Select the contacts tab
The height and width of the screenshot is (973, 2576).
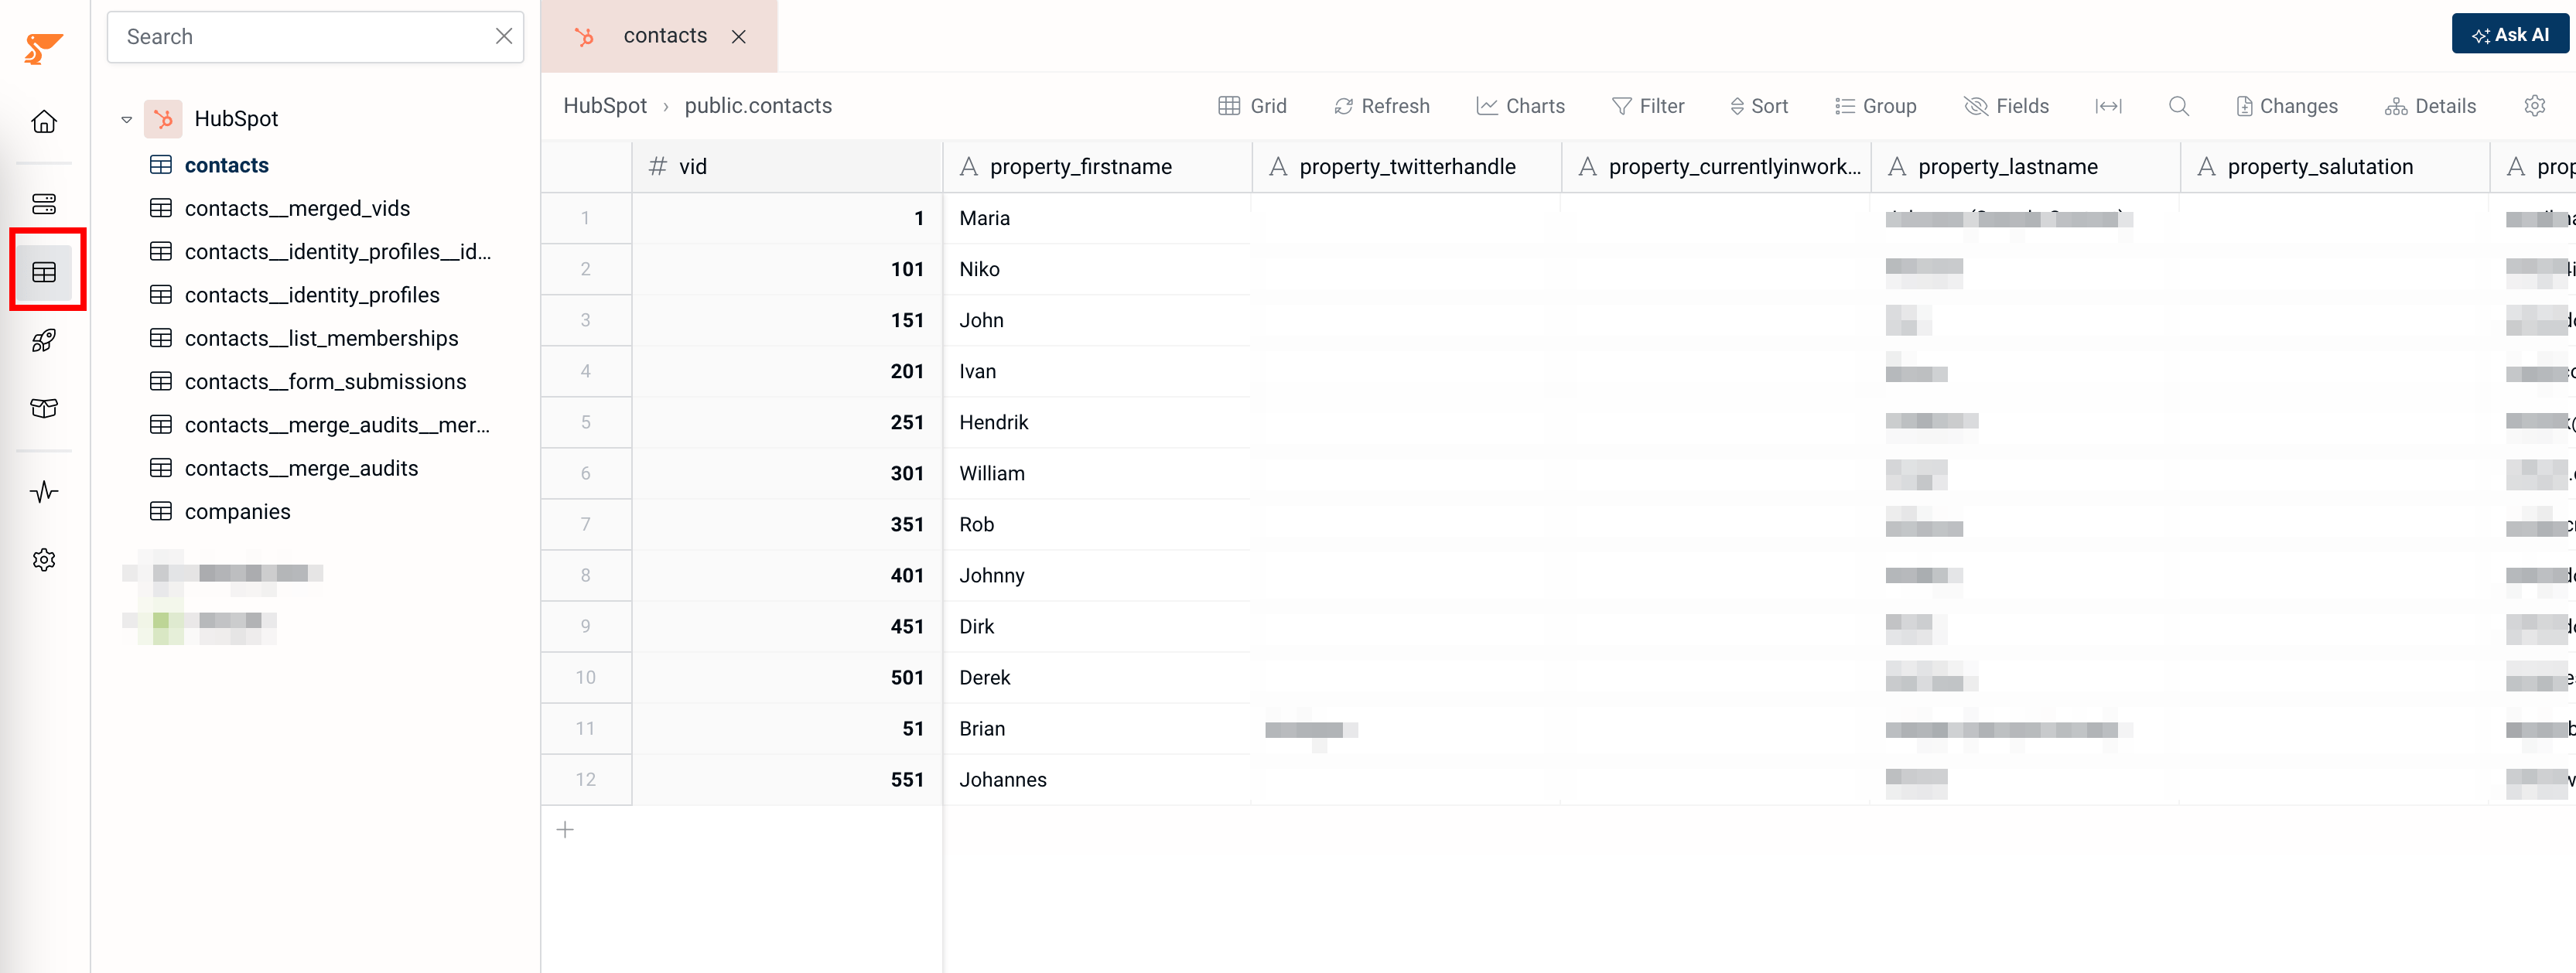pyautogui.click(x=659, y=36)
